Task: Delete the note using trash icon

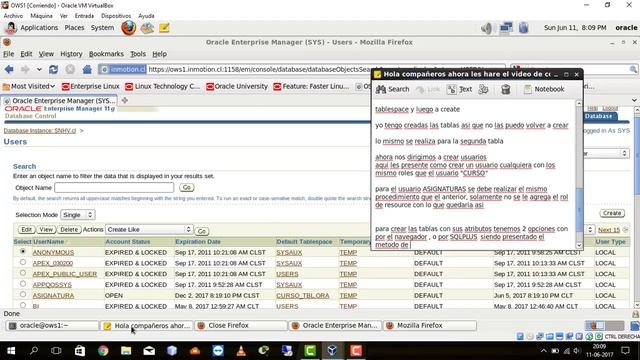Action: point(505,89)
